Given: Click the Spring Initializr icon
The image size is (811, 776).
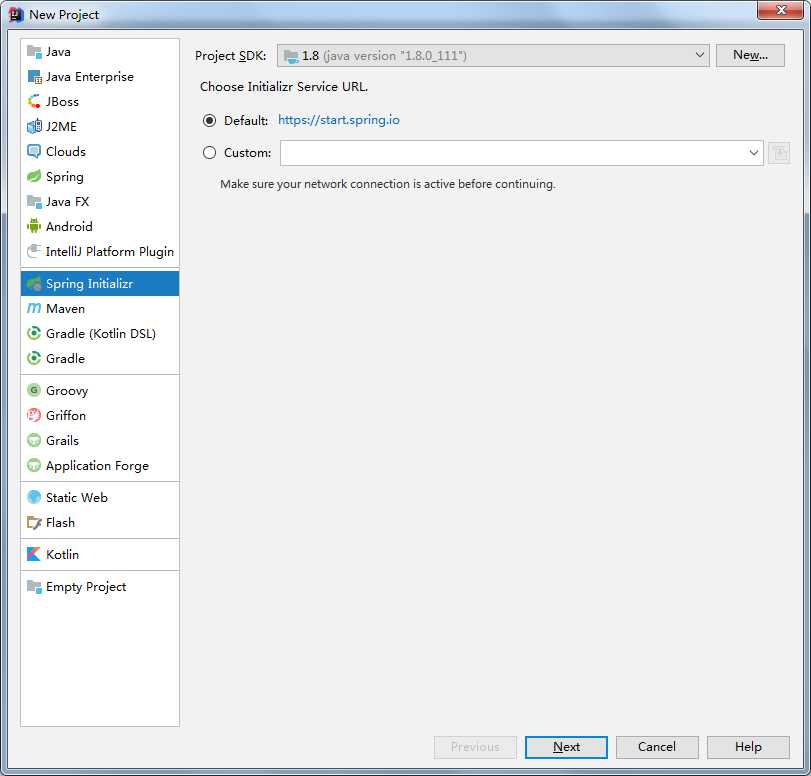Looking at the screenshot, I should pos(34,283).
